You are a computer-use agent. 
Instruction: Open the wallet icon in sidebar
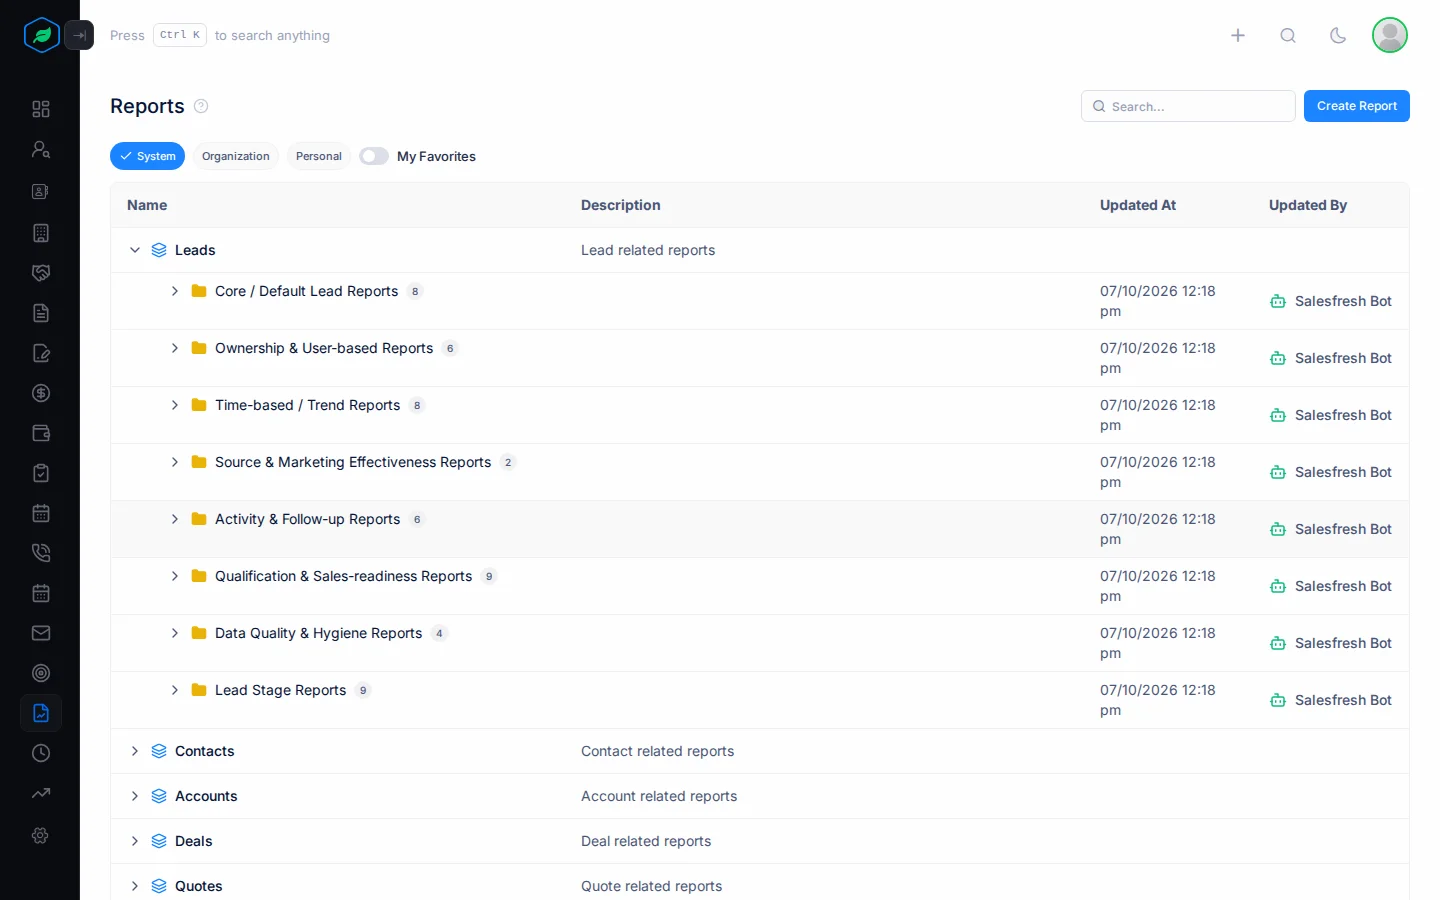[41, 433]
